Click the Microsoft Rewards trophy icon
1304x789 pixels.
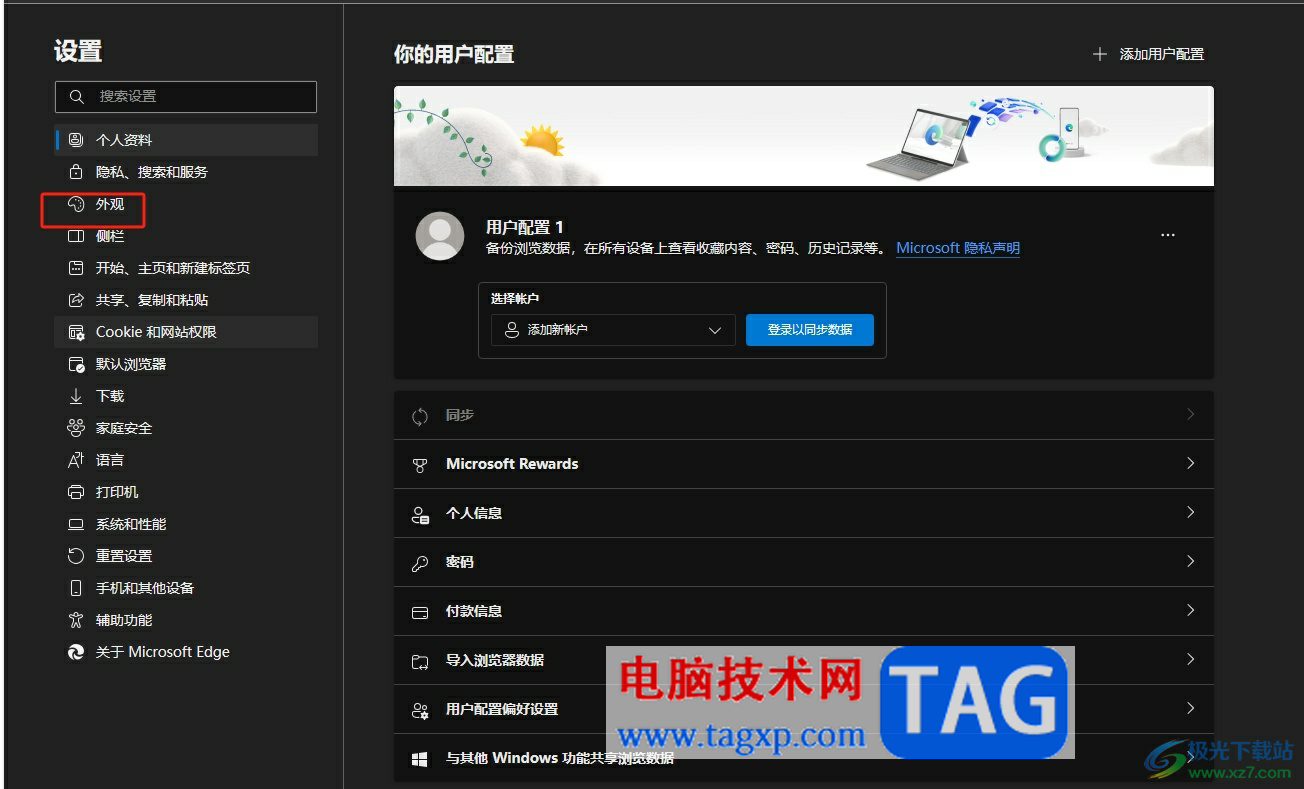420,465
